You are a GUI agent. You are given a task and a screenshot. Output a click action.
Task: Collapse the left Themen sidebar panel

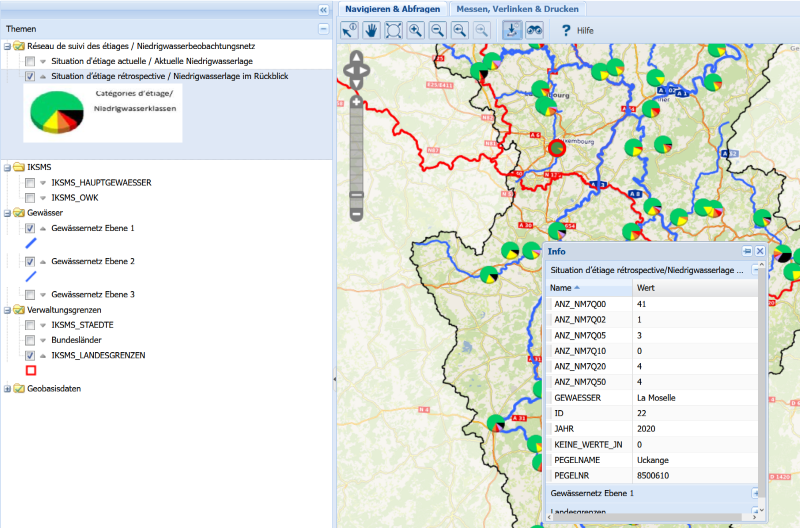coord(323,8)
